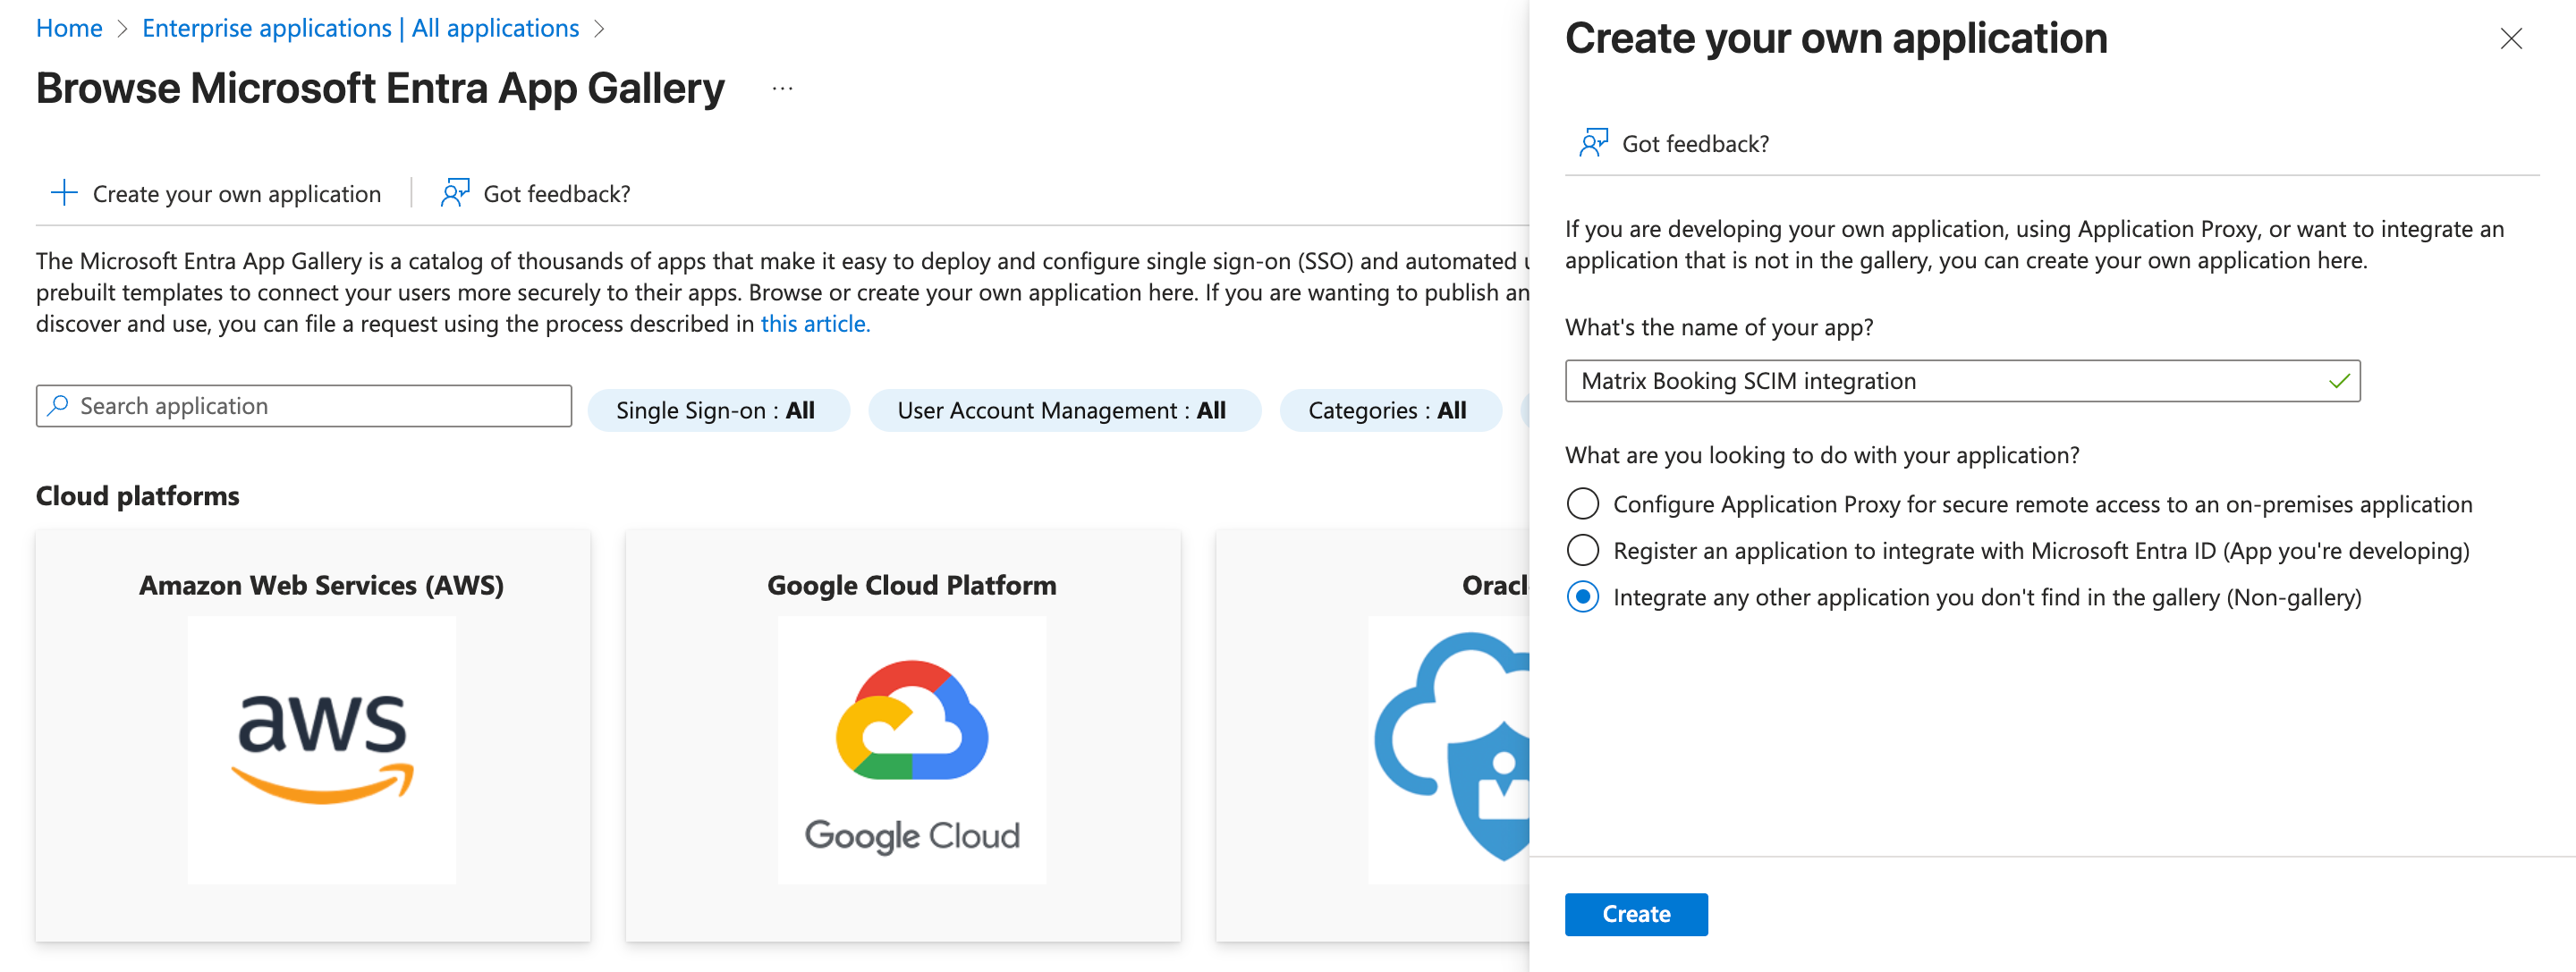Click the Create your own application panel heading
2576x972 pixels.
[1836, 38]
